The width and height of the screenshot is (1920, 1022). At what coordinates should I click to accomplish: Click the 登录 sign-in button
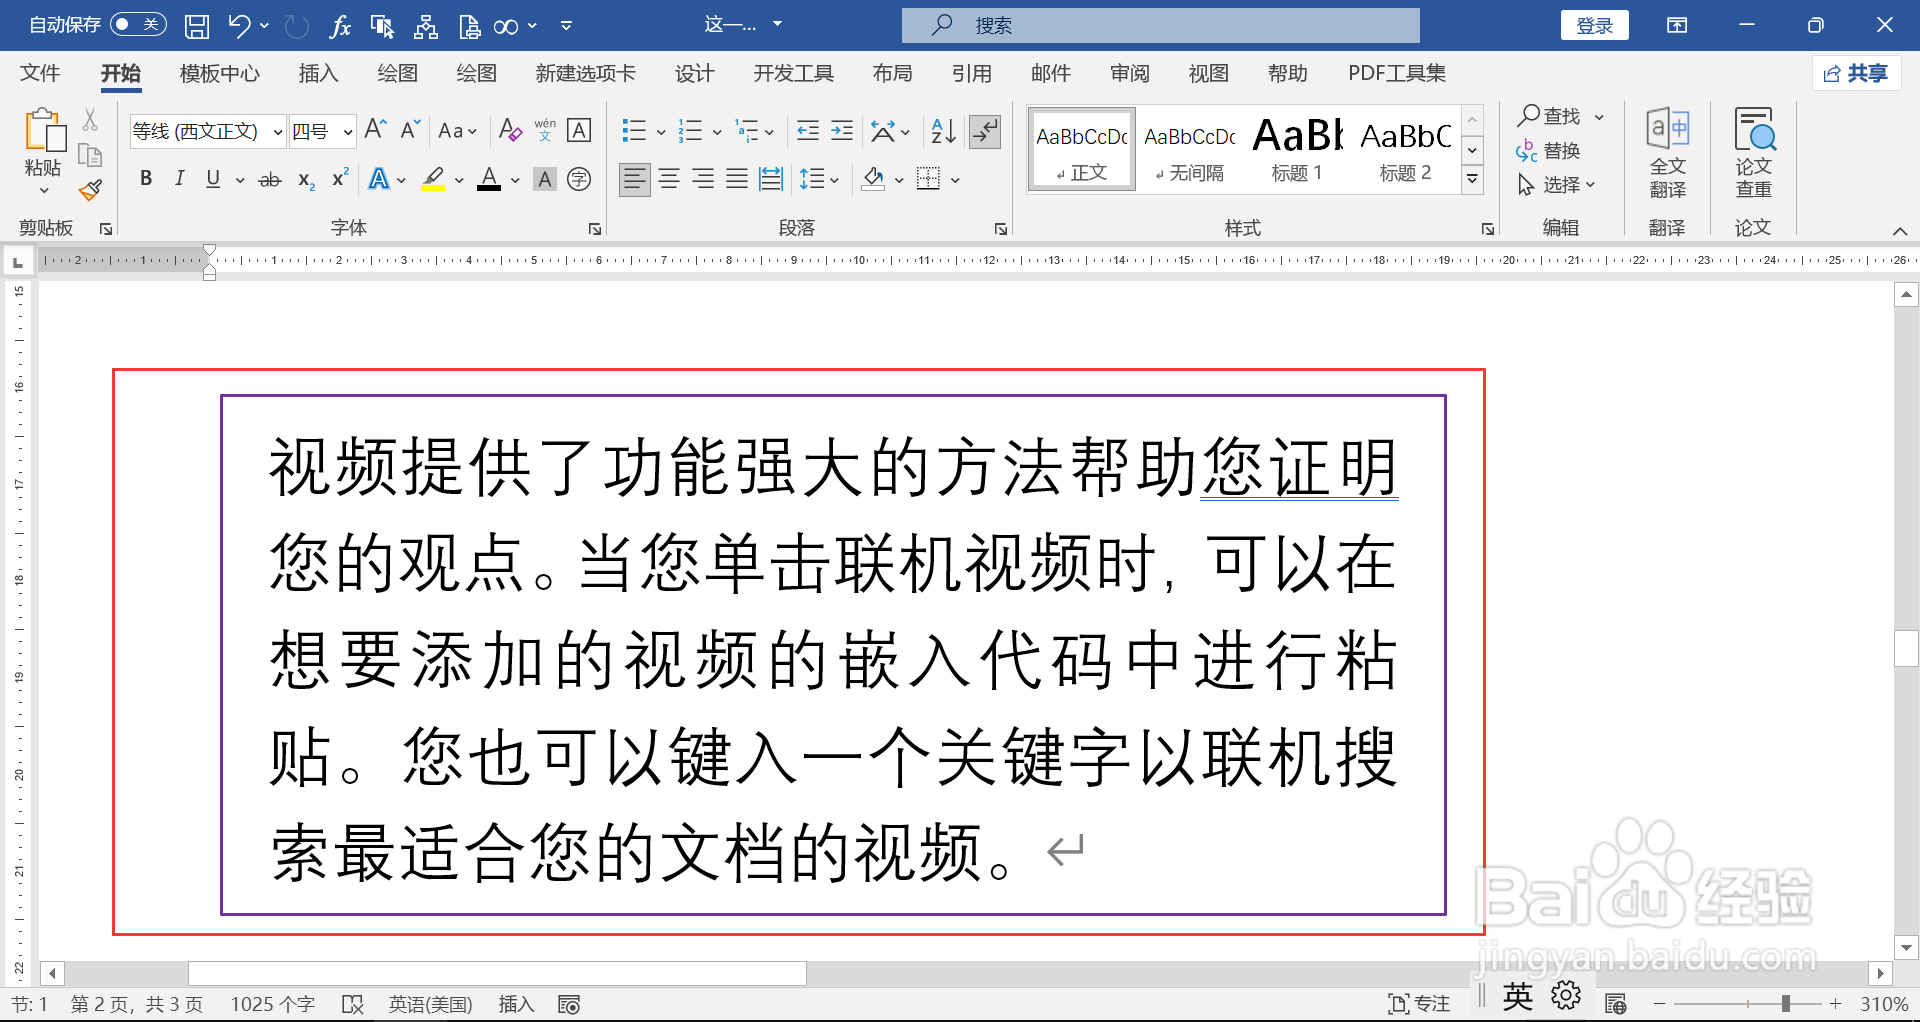pos(1594,26)
